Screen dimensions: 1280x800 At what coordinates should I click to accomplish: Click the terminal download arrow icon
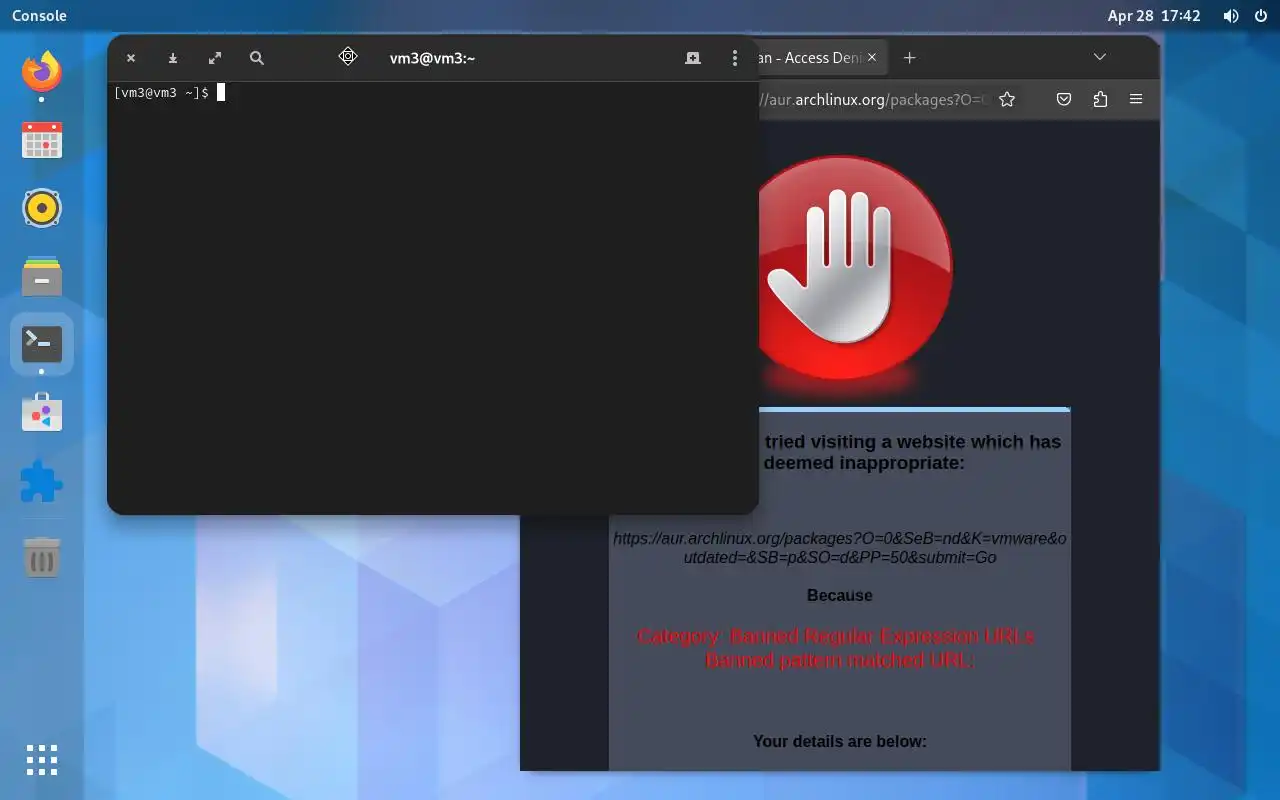[173, 58]
